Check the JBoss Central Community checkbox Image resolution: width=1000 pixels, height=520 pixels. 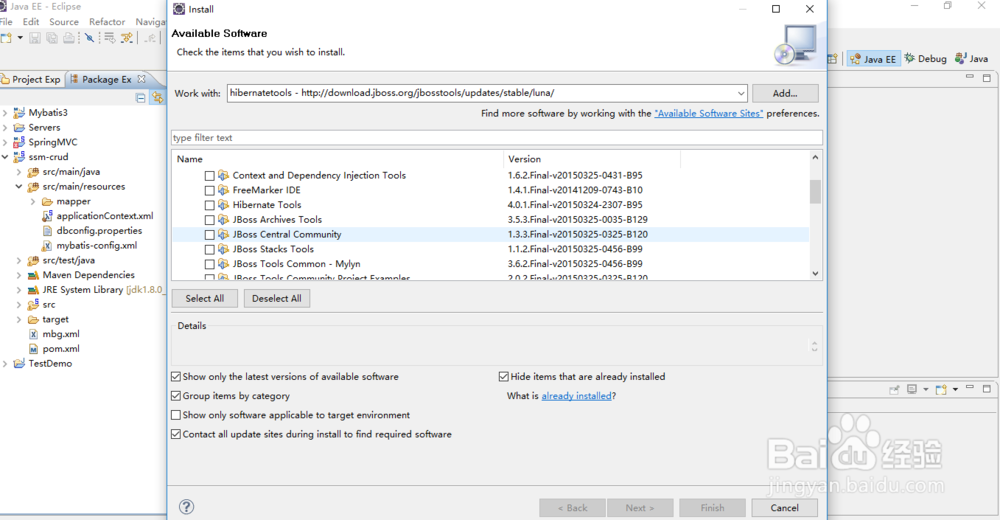click(209, 235)
